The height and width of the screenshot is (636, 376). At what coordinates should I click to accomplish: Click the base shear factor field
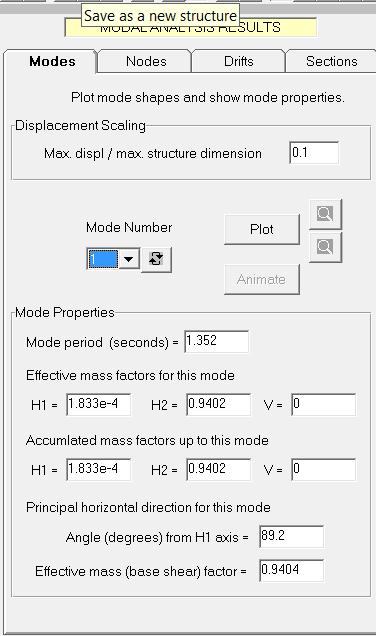point(292,571)
